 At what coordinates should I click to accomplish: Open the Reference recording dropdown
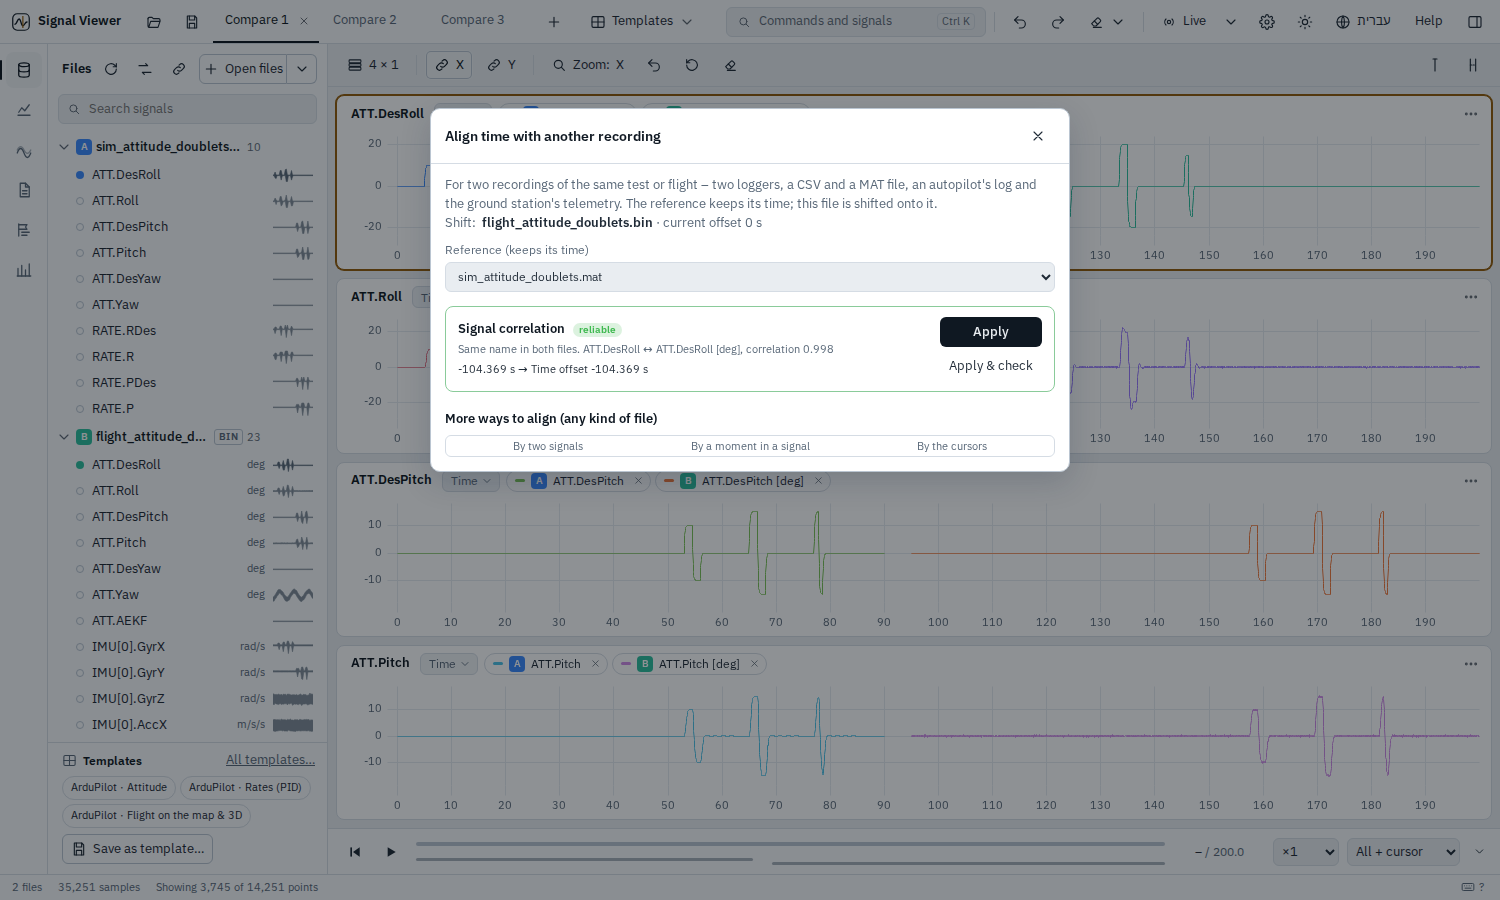coord(750,277)
